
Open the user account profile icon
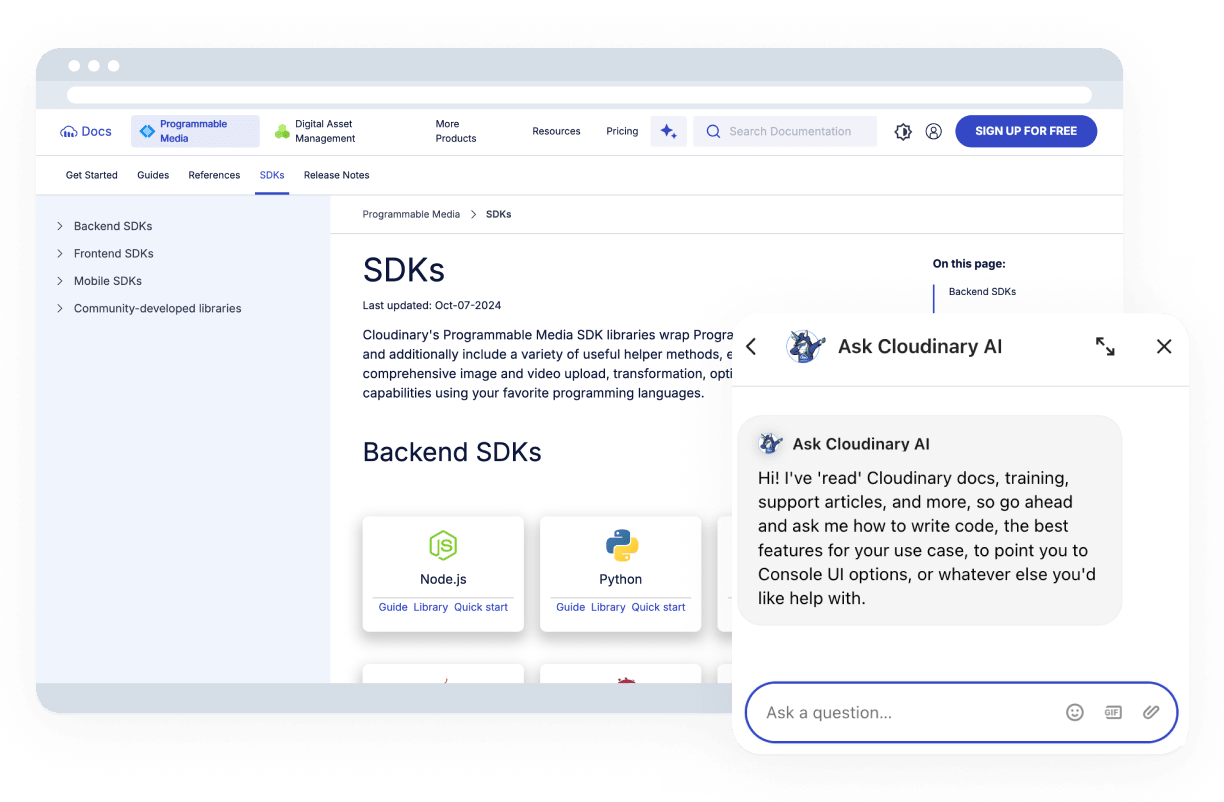click(933, 131)
